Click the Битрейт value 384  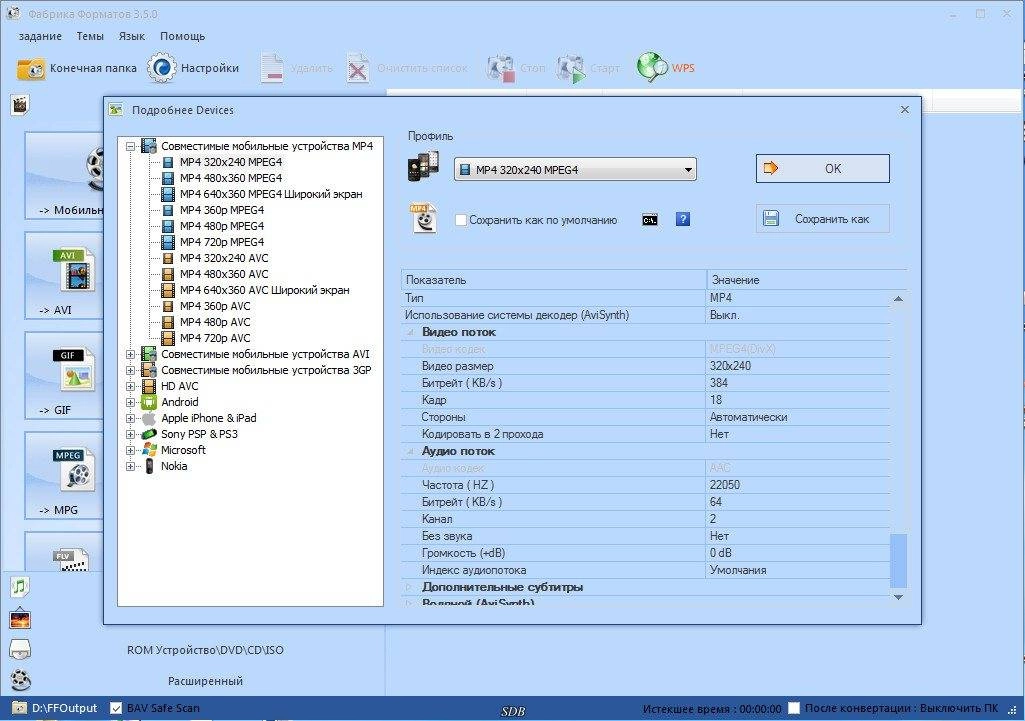coord(719,383)
